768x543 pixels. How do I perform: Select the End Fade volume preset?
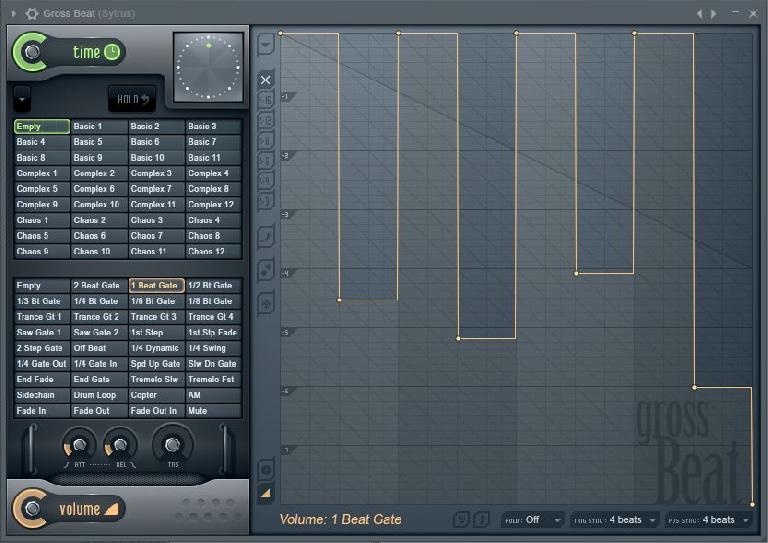pyautogui.click(x=42, y=379)
